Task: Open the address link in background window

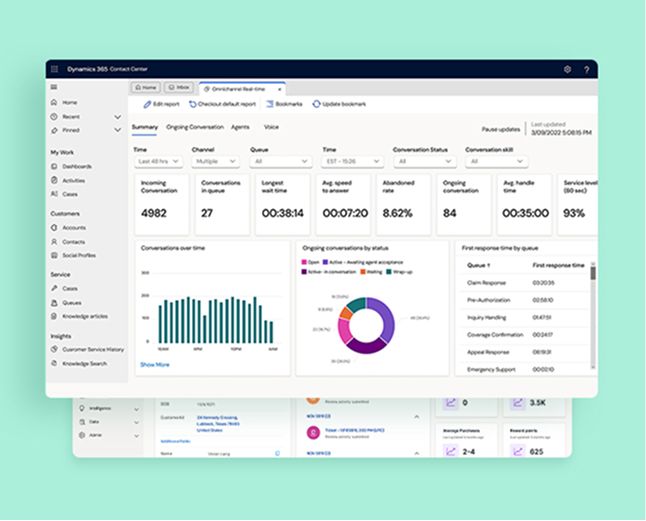Action: pyautogui.click(x=218, y=424)
